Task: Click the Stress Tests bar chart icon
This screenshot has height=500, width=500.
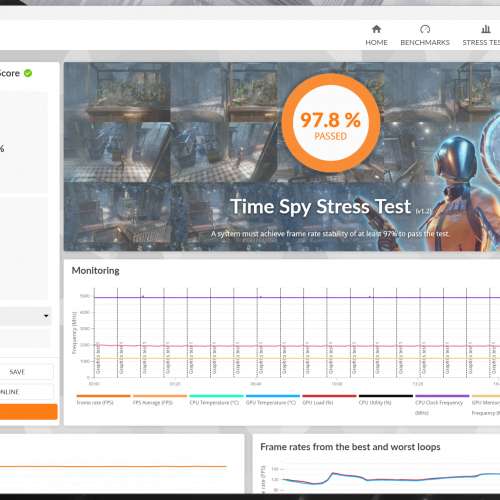Action: [486, 29]
